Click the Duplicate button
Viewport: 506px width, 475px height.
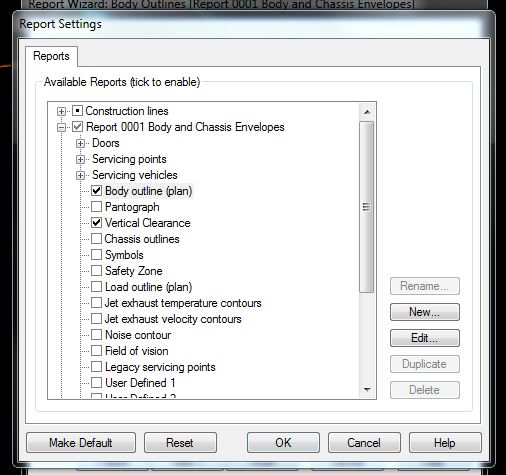coord(425,364)
